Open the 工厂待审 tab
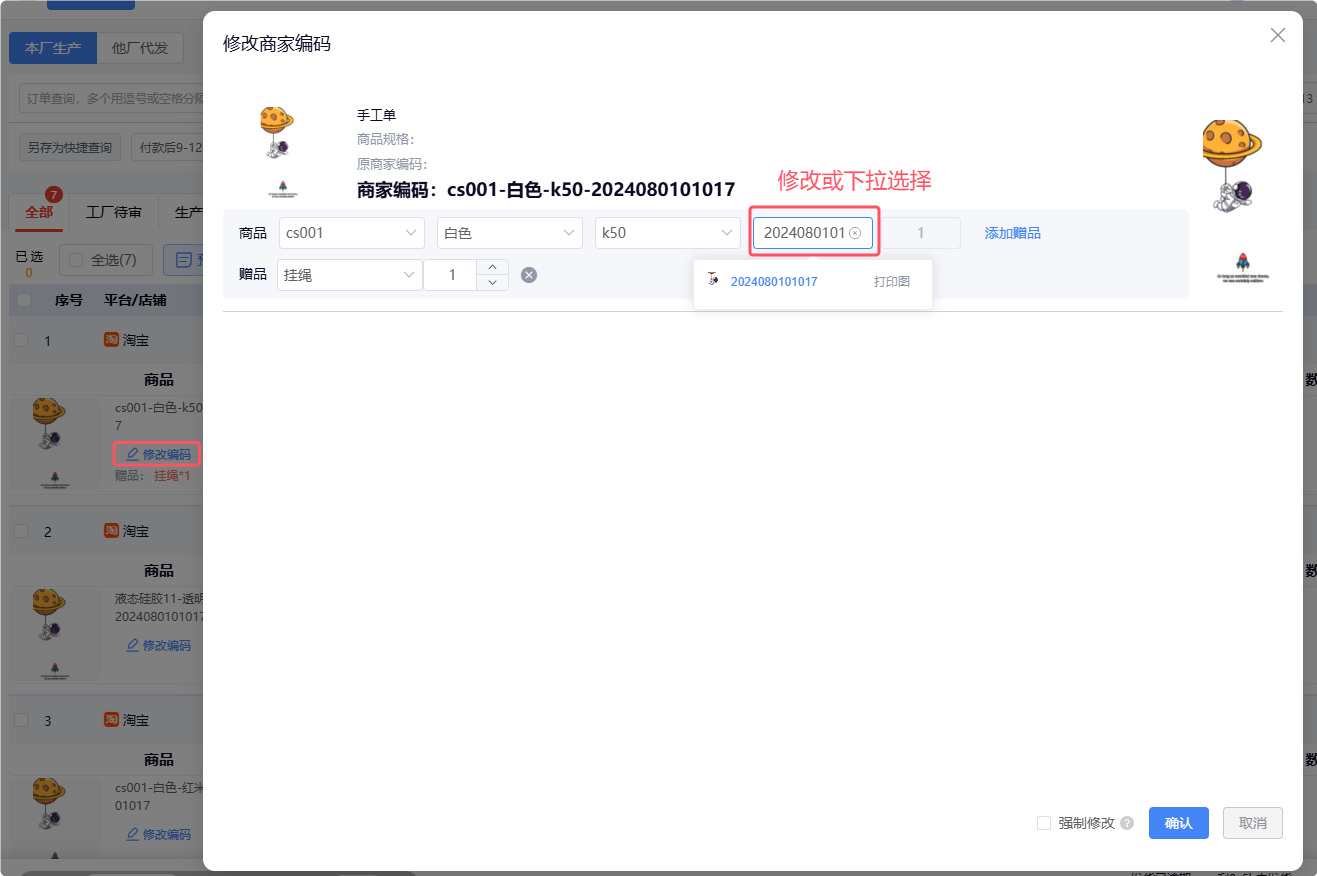Screen dimensions: 1317x876 pos(114,212)
